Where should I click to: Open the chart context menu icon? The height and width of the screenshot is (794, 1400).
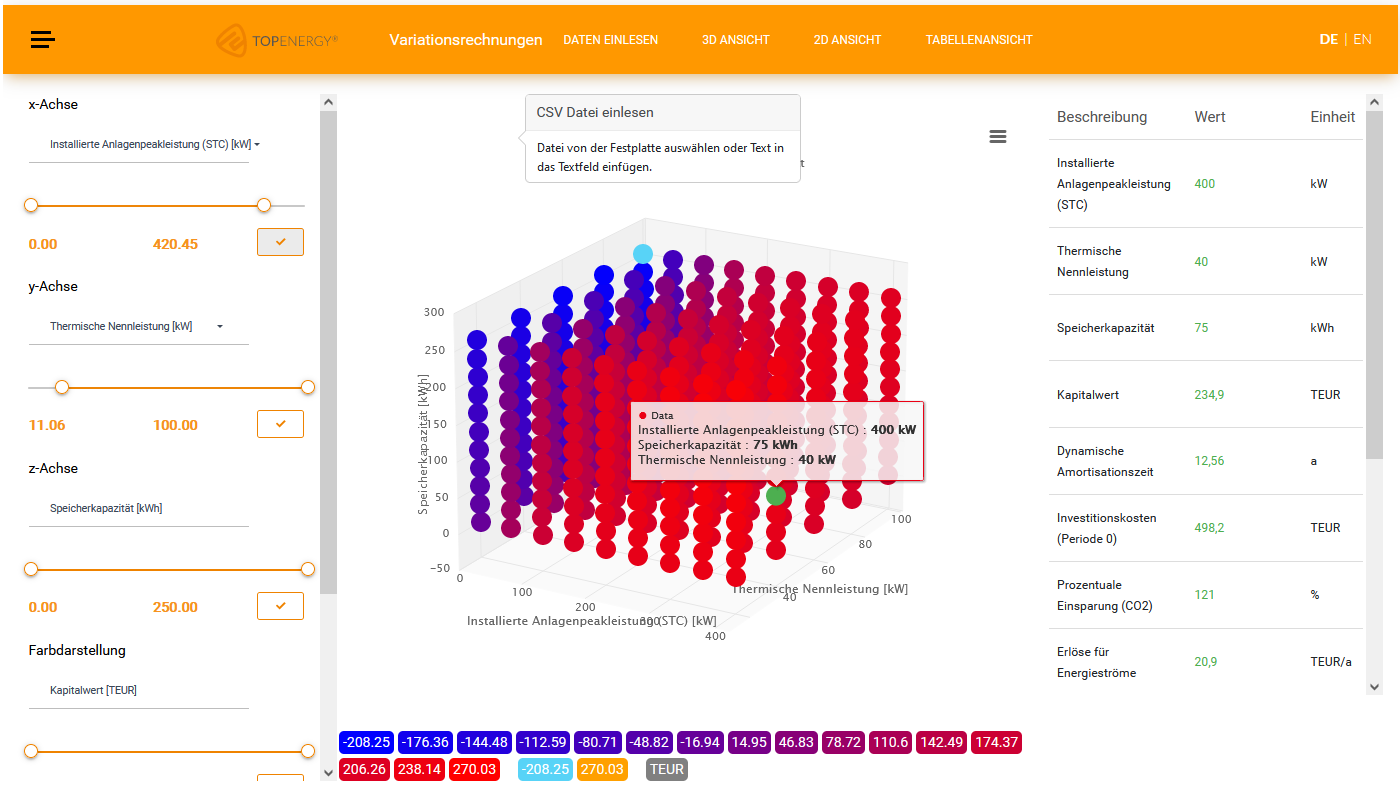click(x=997, y=137)
